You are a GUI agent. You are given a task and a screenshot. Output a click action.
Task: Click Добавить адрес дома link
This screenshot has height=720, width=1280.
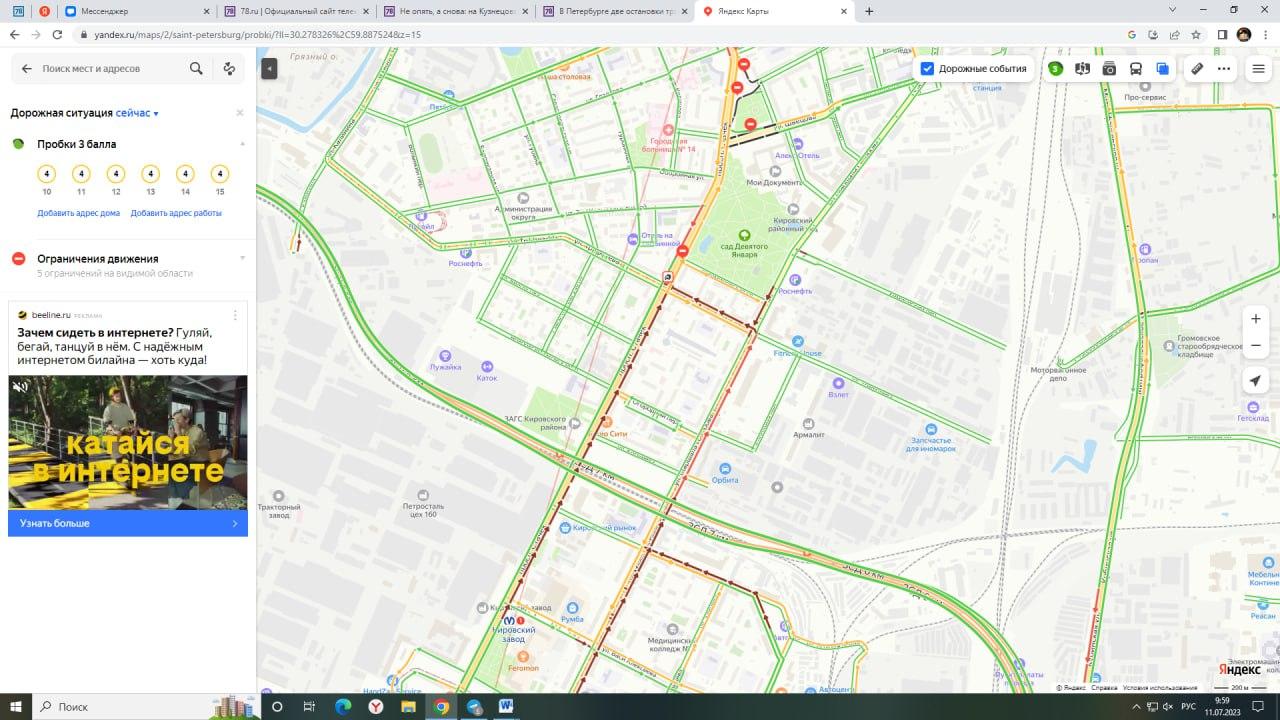[79, 213]
